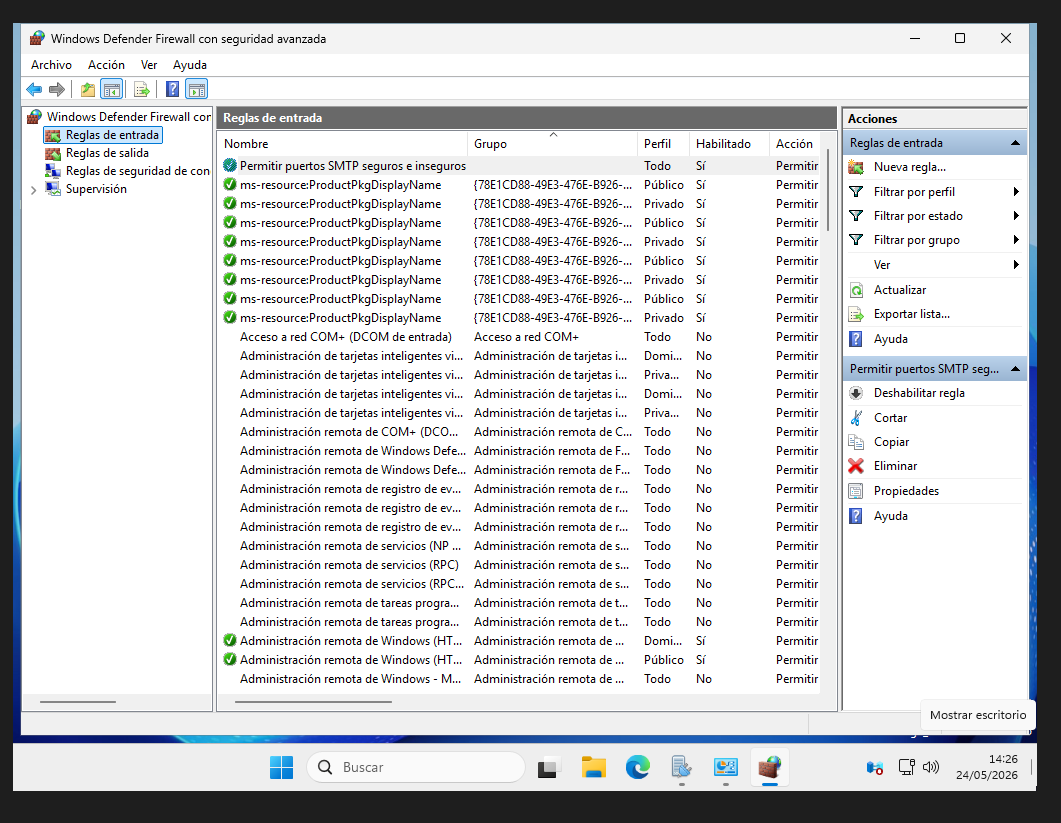Click the blue Help toolbar icon

coord(173,89)
